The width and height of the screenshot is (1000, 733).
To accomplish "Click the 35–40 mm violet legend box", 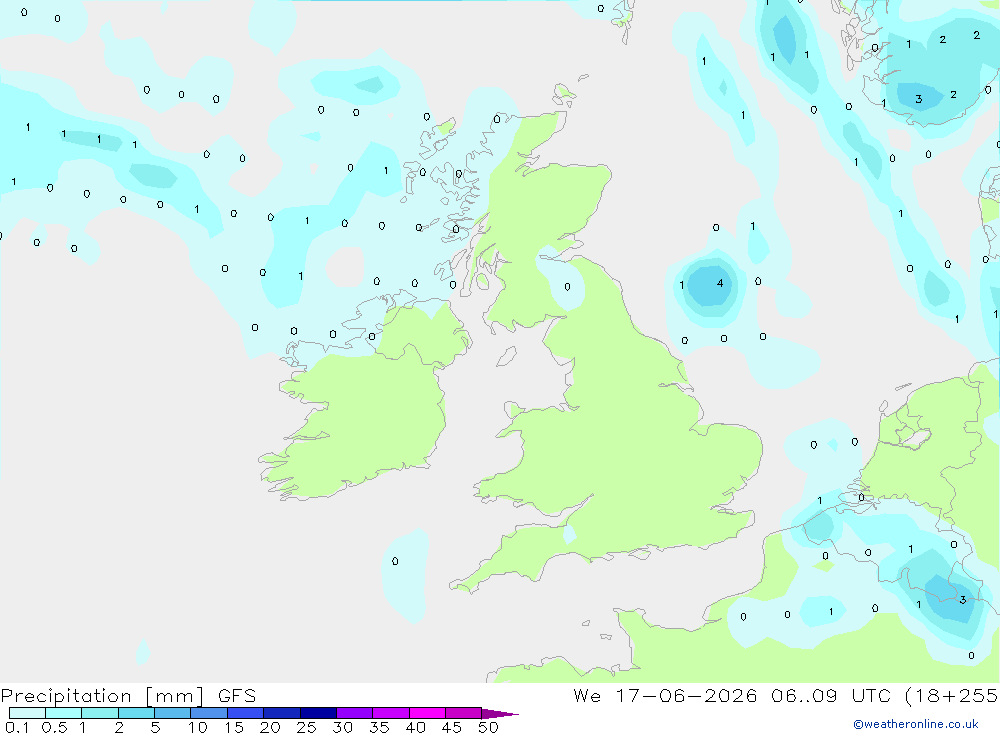I will (391, 713).
